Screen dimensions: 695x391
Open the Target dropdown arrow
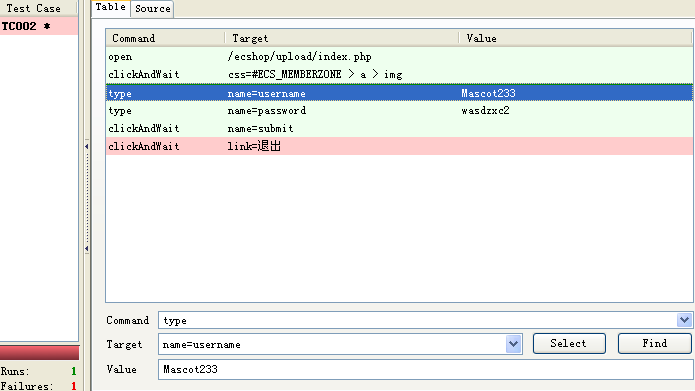click(513, 344)
